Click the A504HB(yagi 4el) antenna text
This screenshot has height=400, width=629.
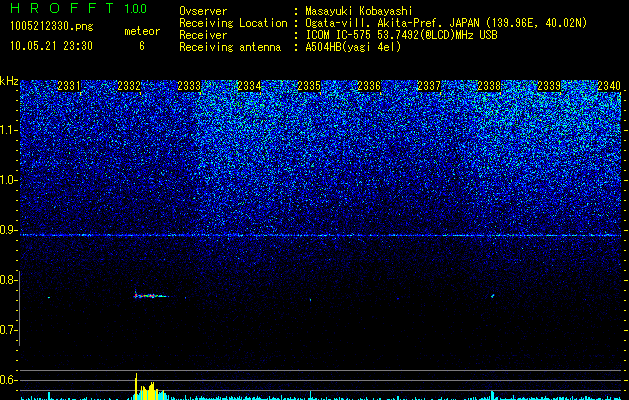353,47
